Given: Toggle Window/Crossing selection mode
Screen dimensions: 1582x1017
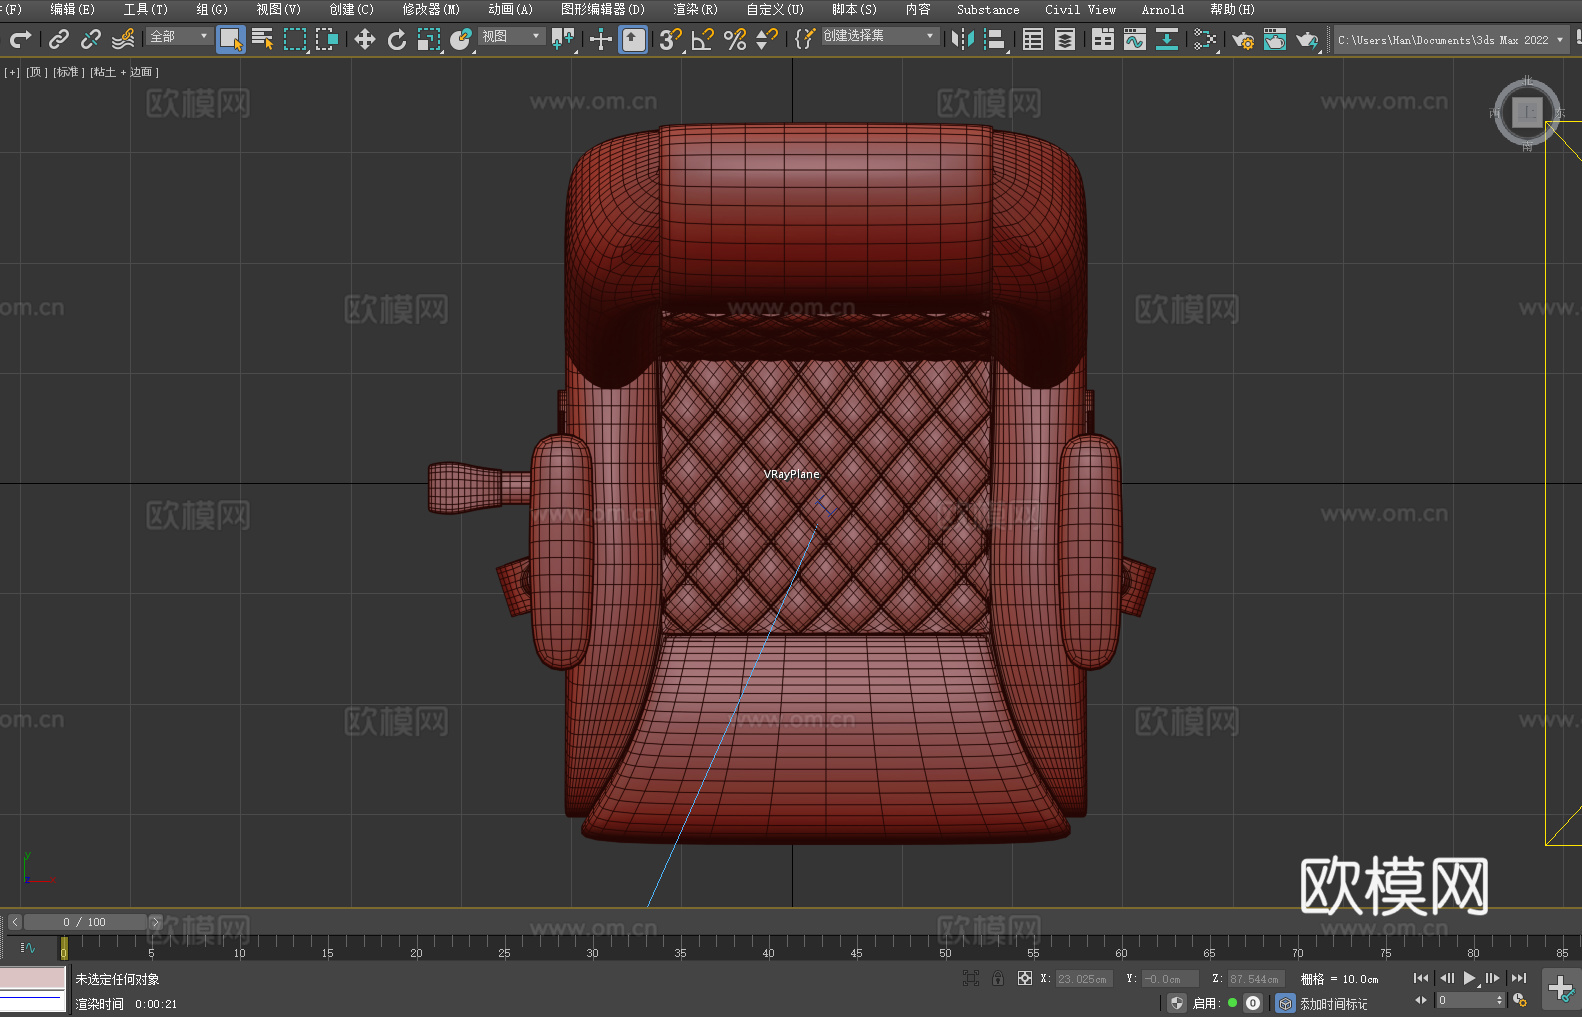Looking at the screenshot, I should click(327, 39).
